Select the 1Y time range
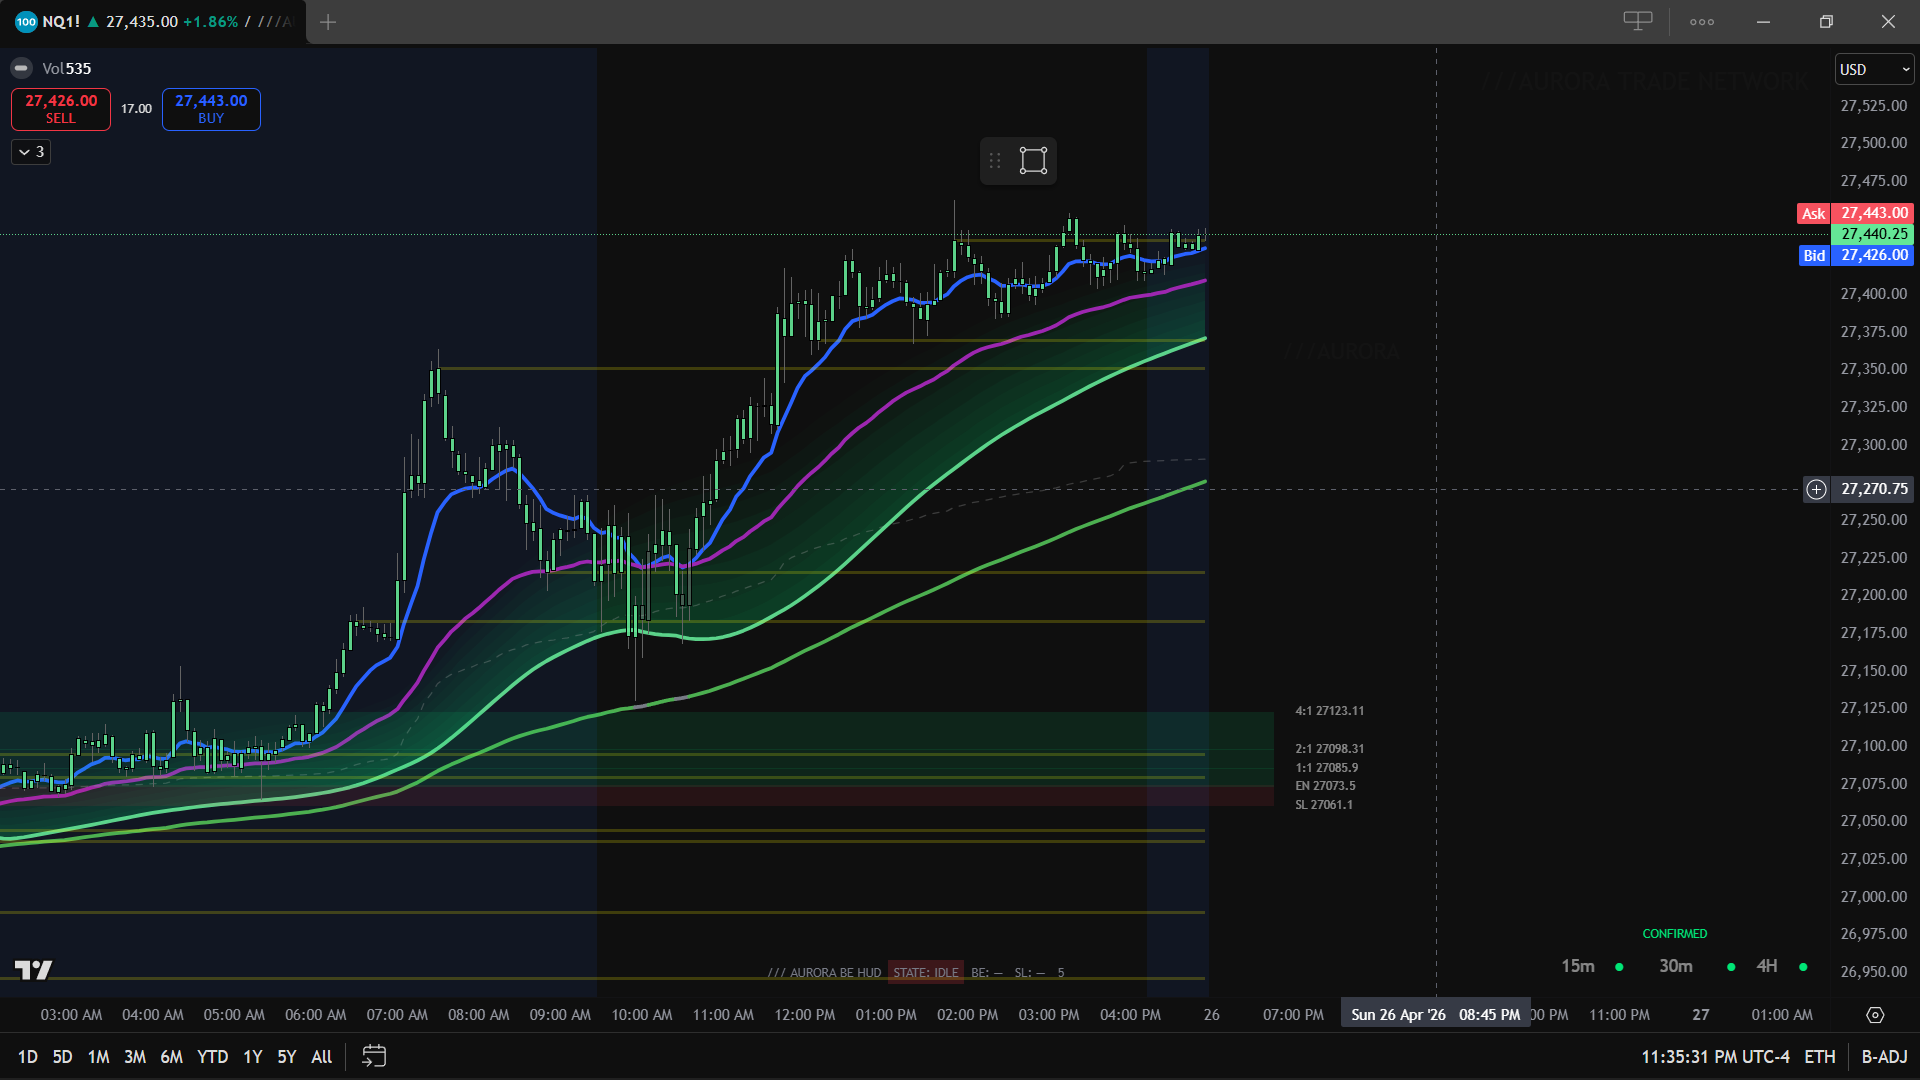The width and height of the screenshot is (1920, 1080). tap(253, 1056)
